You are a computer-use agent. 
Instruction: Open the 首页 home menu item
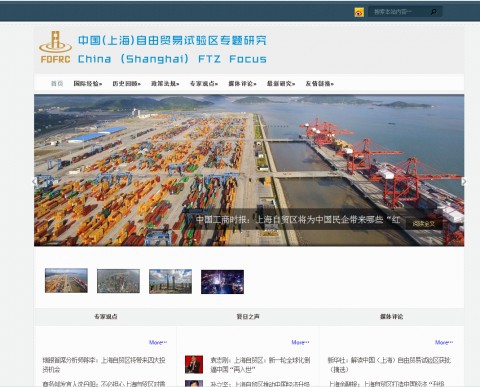57,83
